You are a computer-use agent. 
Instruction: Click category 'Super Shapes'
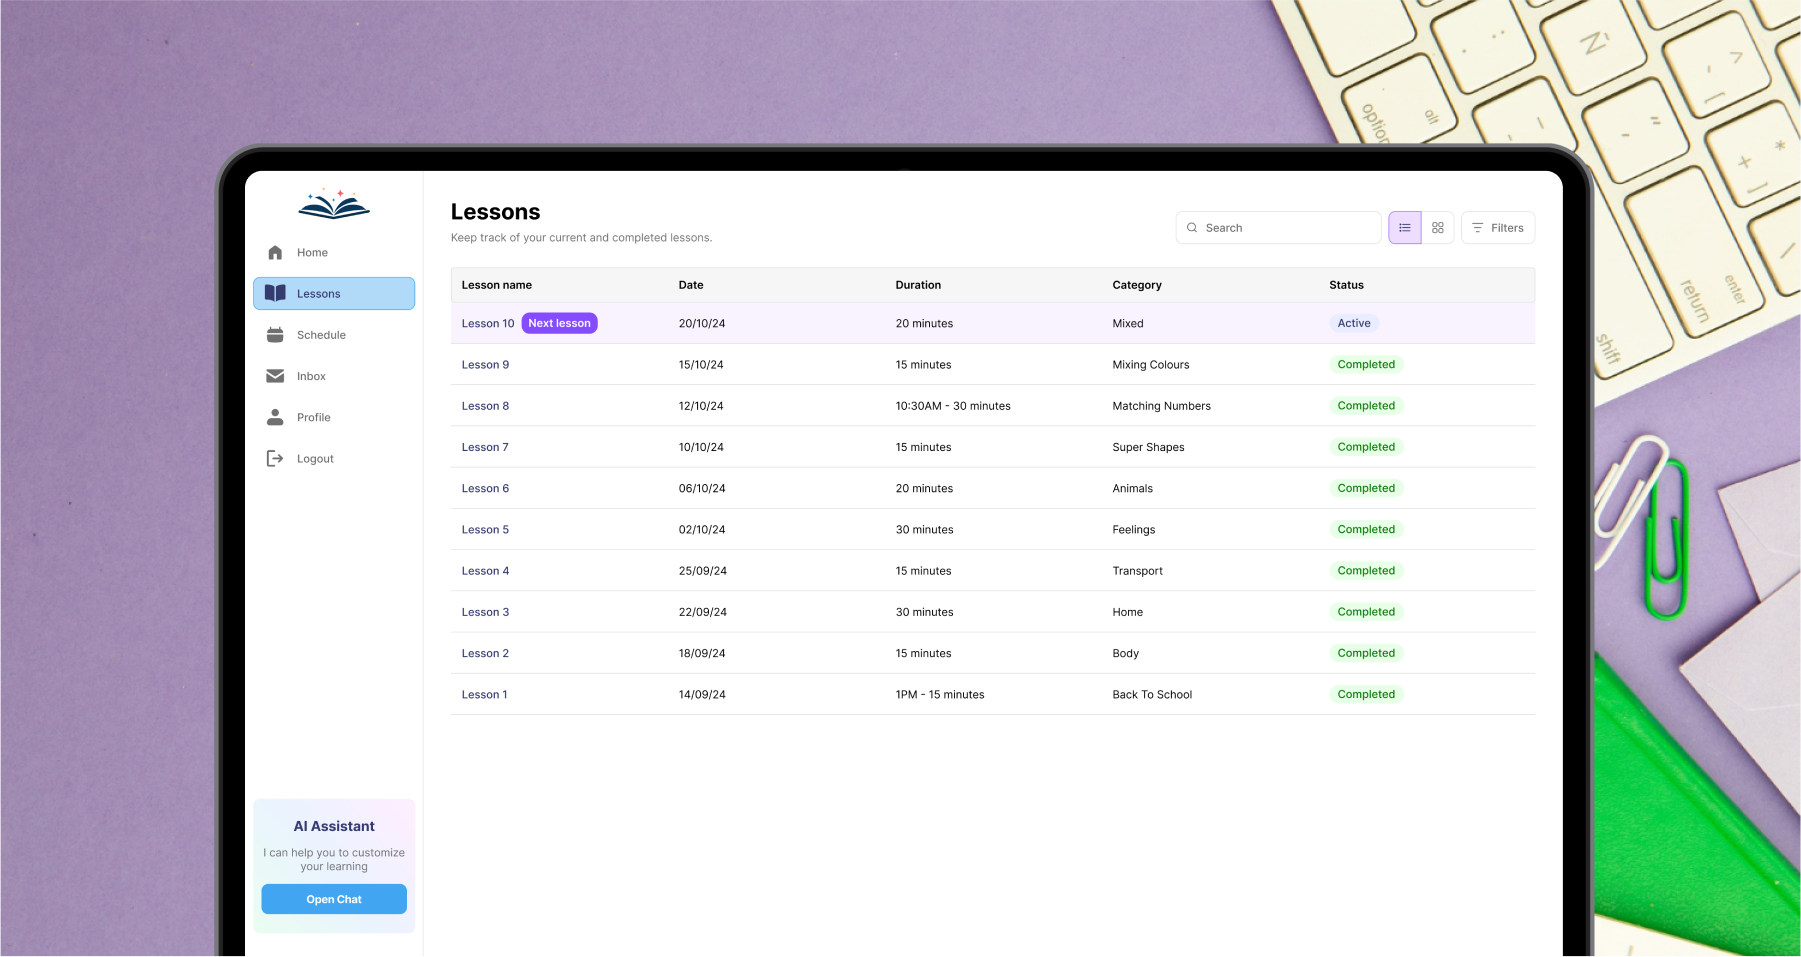(x=1148, y=447)
